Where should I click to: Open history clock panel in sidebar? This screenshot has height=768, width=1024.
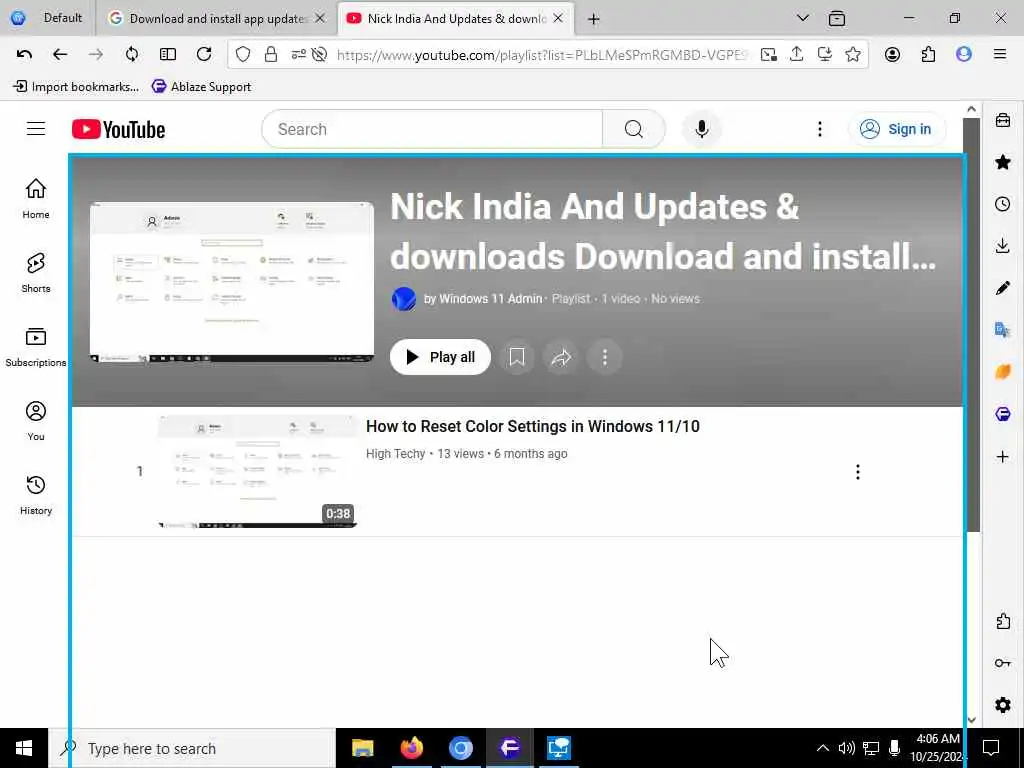(x=1002, y=204)
